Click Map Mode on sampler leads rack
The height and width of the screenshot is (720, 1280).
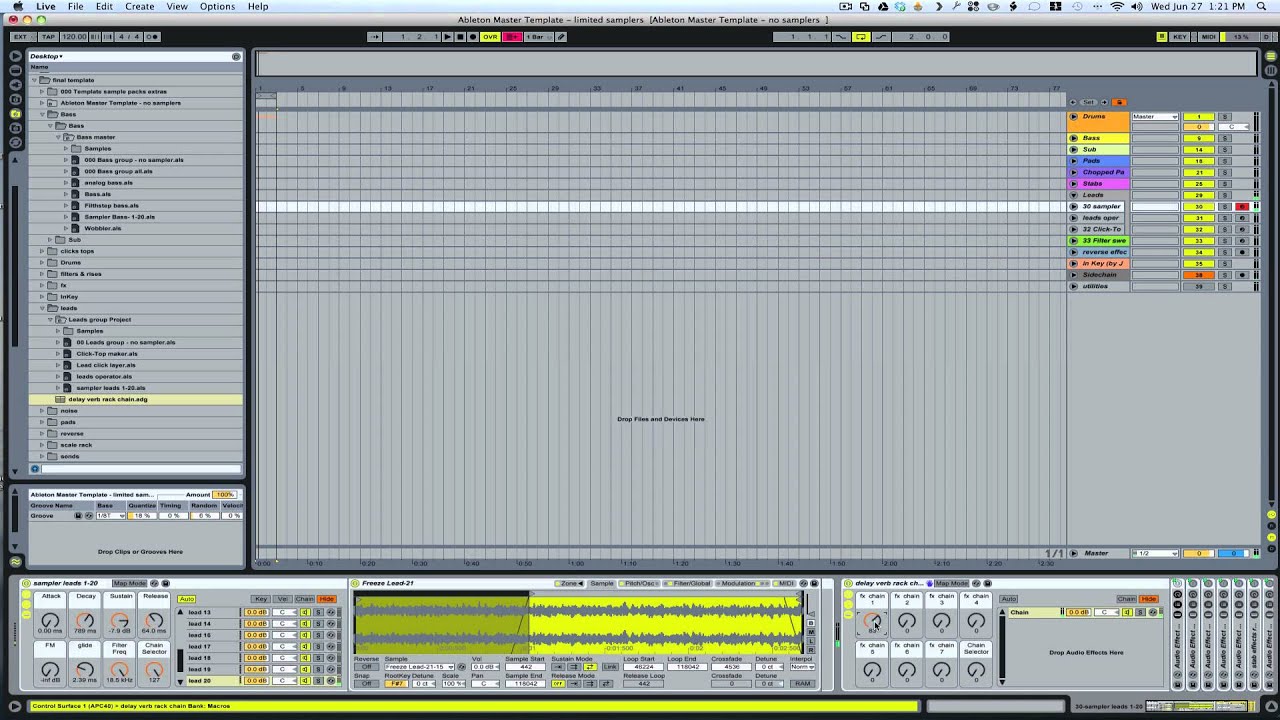(x=129, y=583)
